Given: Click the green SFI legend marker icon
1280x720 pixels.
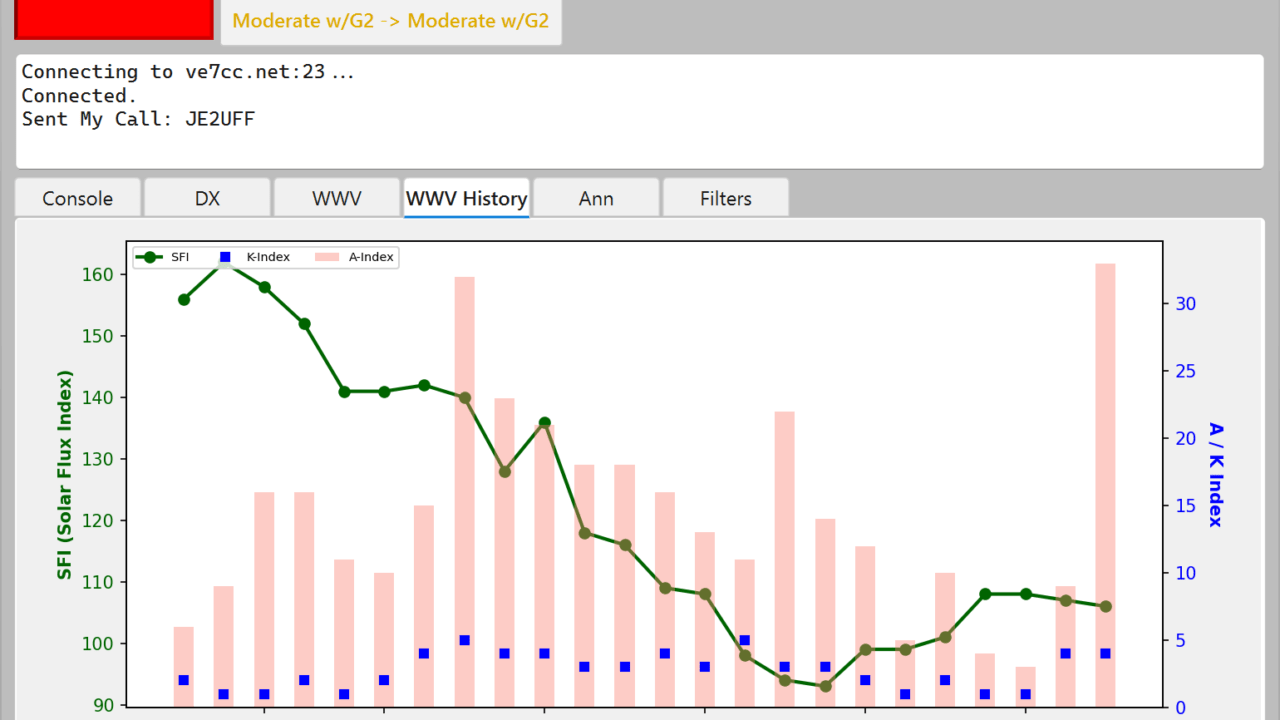Looking at the screenshot, I should [x=150, y=257].
